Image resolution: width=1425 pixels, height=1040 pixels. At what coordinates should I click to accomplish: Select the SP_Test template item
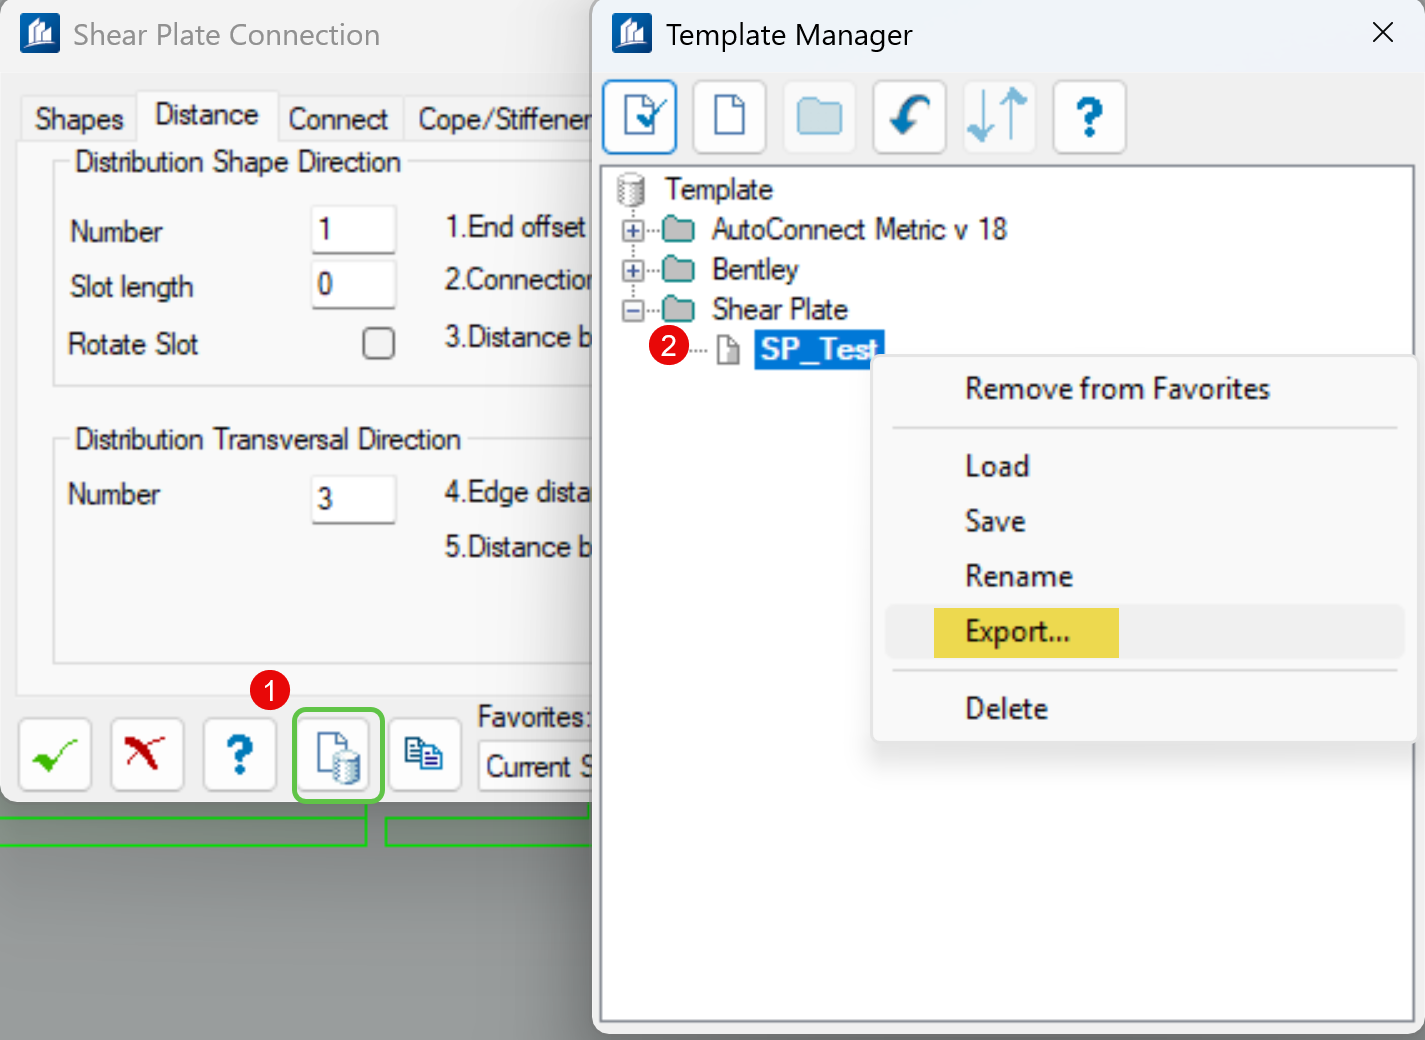click(x=818, y=349)
